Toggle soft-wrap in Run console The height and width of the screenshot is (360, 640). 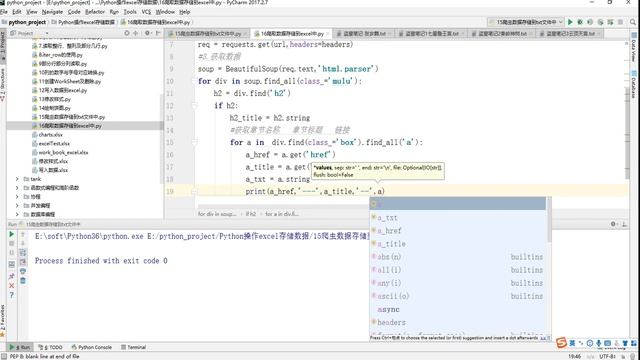[23, 253]
